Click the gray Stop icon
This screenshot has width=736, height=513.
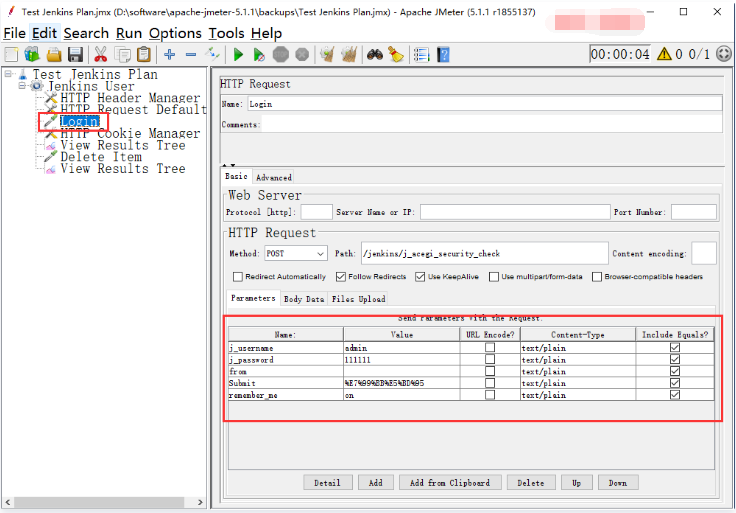(281, 55)
